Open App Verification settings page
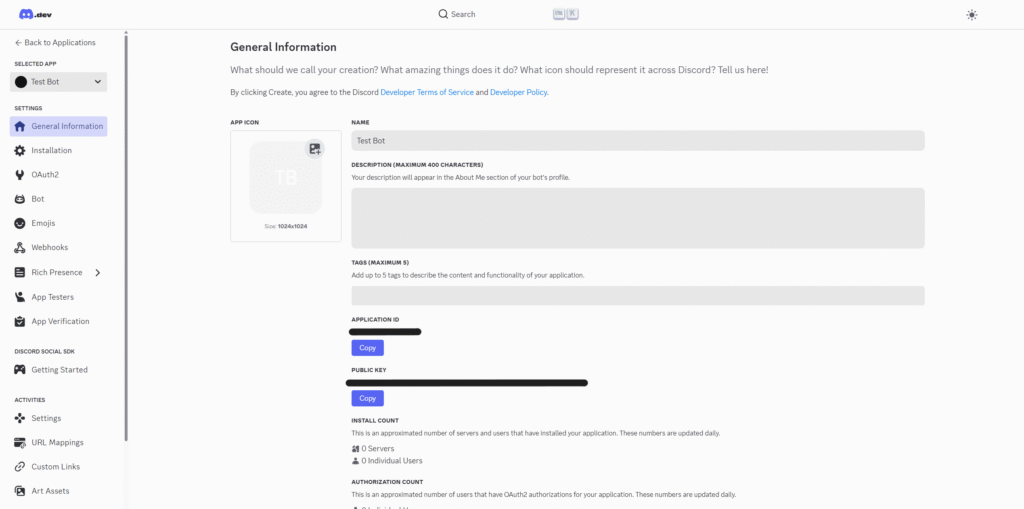1024x509 pixels. [59, 321]
